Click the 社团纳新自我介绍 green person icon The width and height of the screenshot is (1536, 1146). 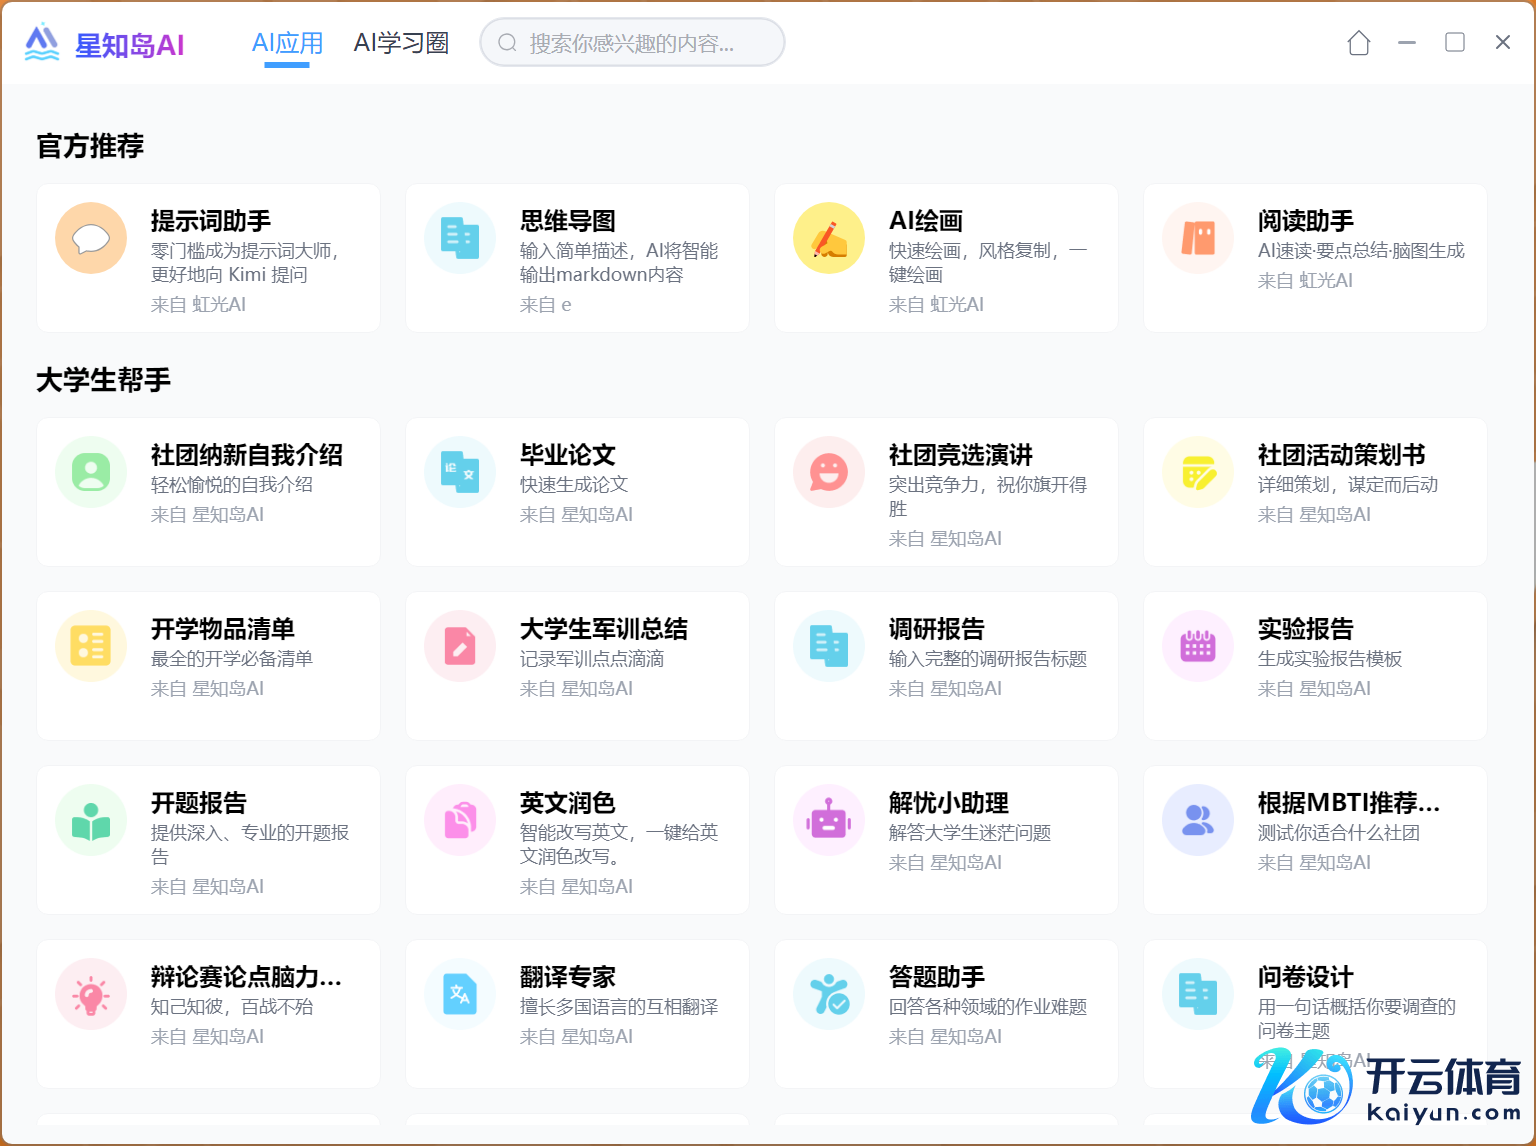[91, 472]
